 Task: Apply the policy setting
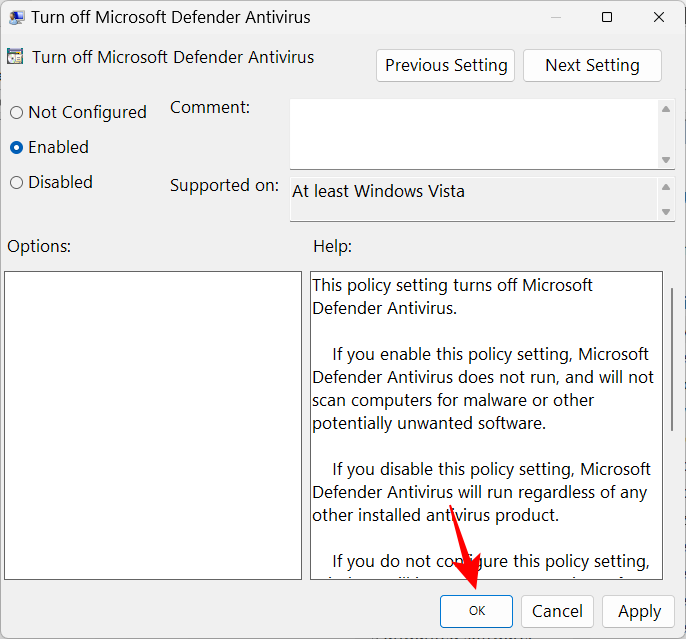click(639, 611)
